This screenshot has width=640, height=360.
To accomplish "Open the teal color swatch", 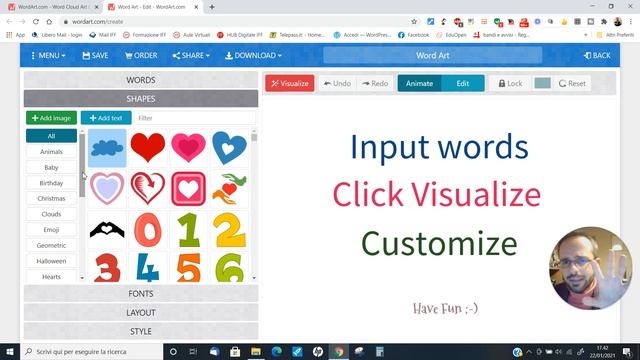I will (x=542, y=83).
